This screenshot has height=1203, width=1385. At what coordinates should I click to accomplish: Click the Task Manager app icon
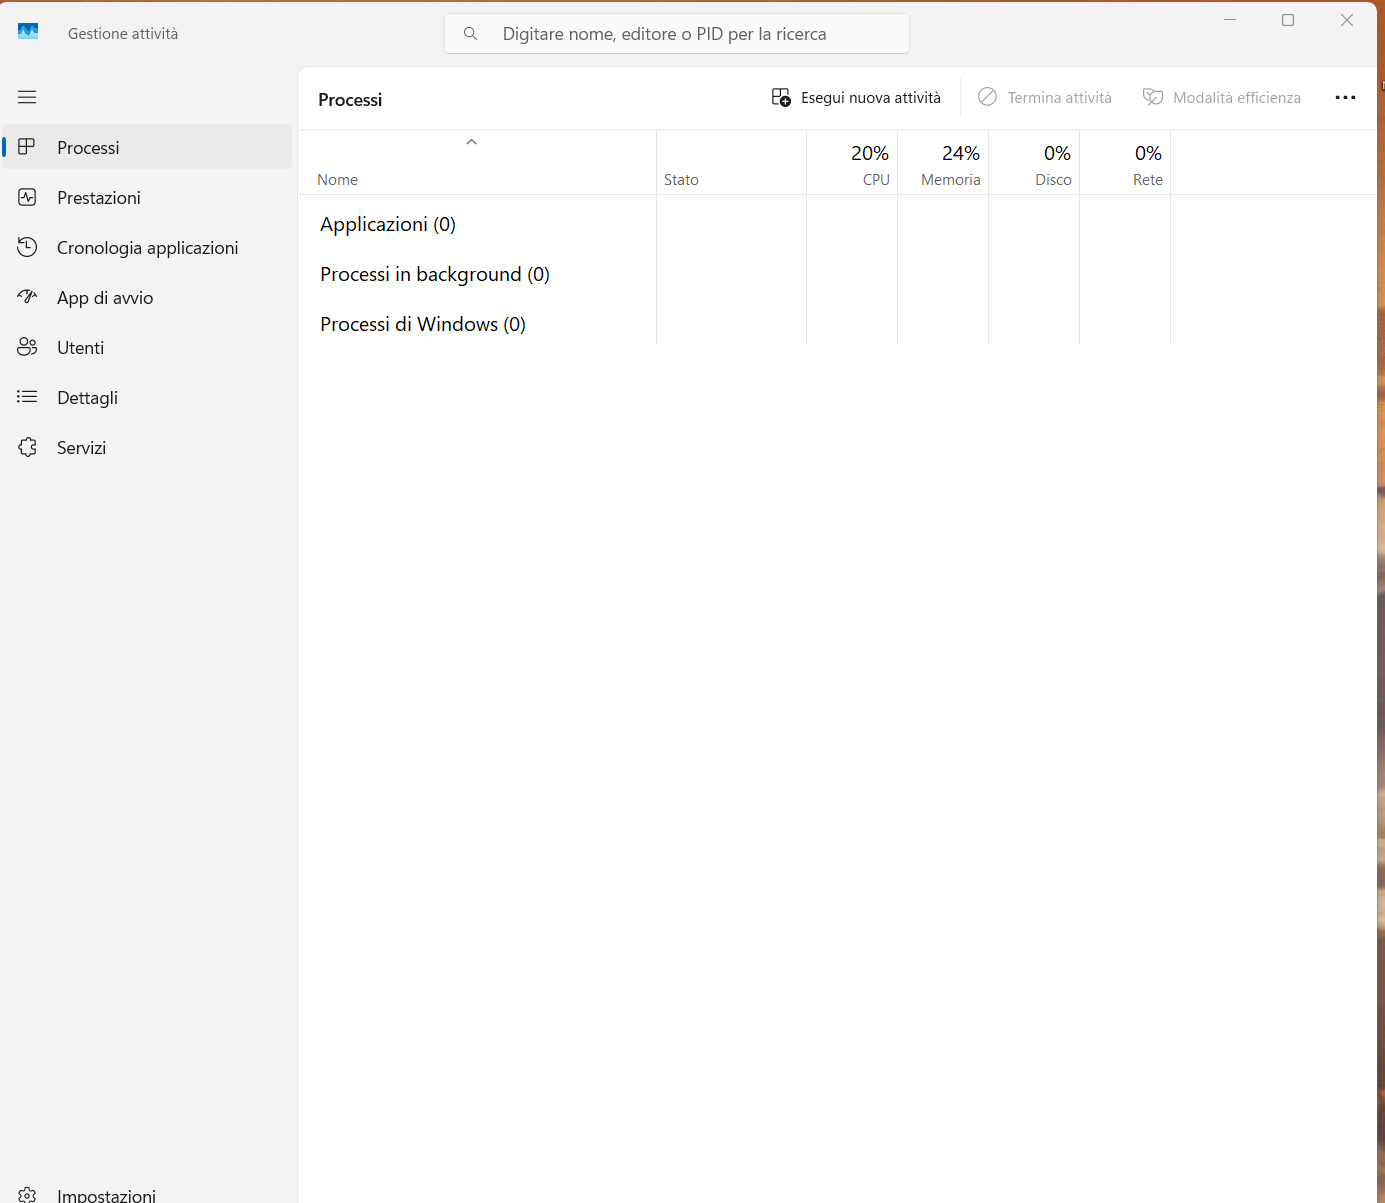tap(28, 32)
